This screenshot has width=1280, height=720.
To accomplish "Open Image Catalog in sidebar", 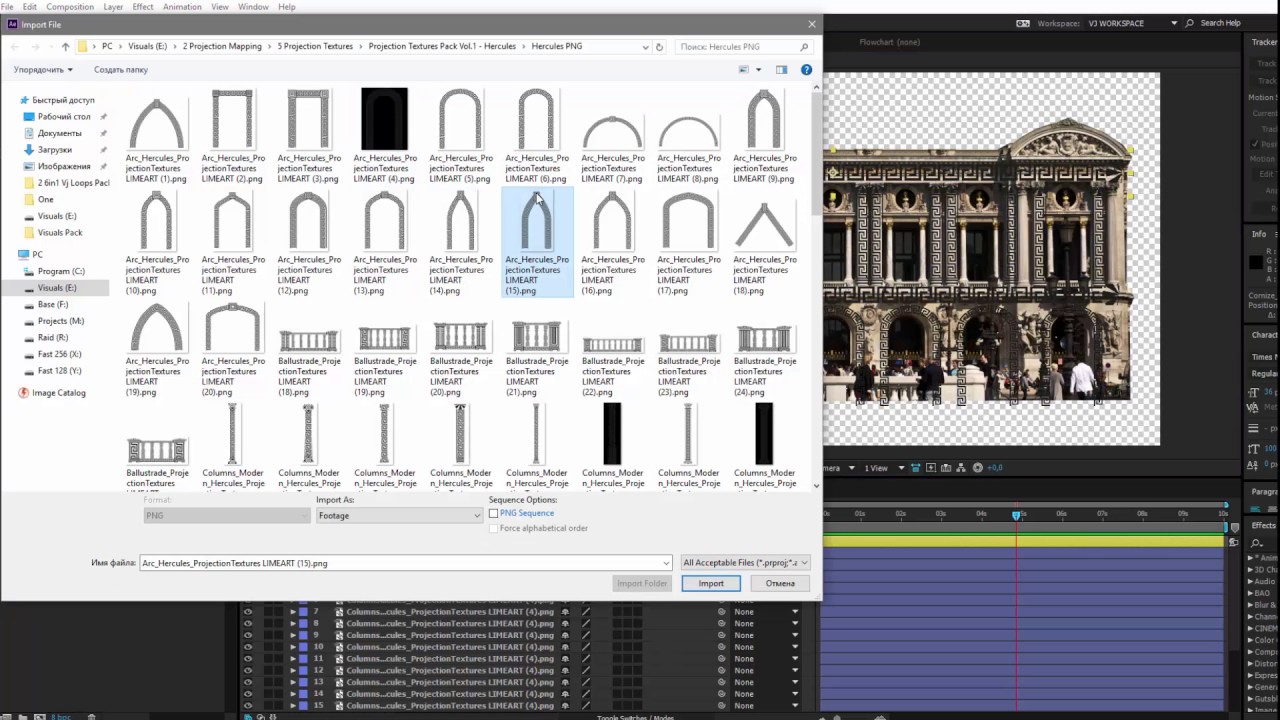I will click(58, 393).
